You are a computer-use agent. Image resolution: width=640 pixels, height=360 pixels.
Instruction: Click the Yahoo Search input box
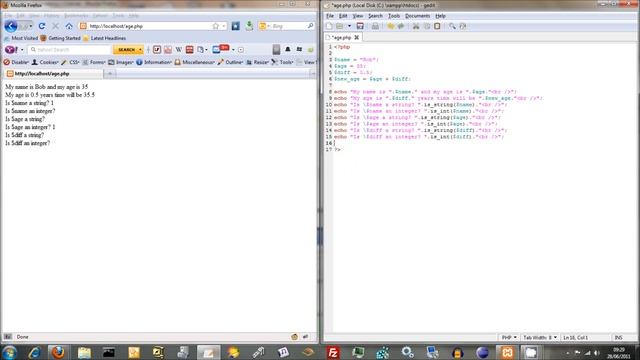tap(70, 49)
